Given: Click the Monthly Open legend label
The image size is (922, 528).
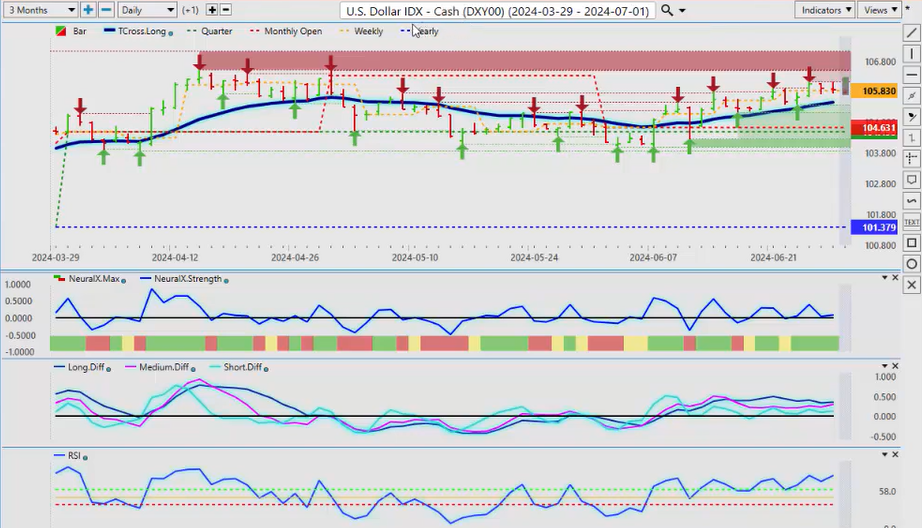Looking at the screenshot, I should pyautogui.click(x=293, y=31).
